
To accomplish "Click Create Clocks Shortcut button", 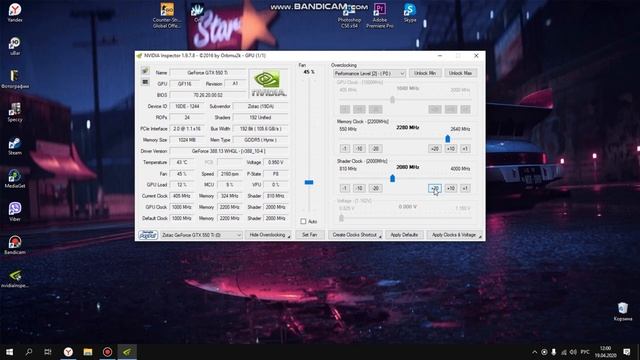I will coord(356,235).
